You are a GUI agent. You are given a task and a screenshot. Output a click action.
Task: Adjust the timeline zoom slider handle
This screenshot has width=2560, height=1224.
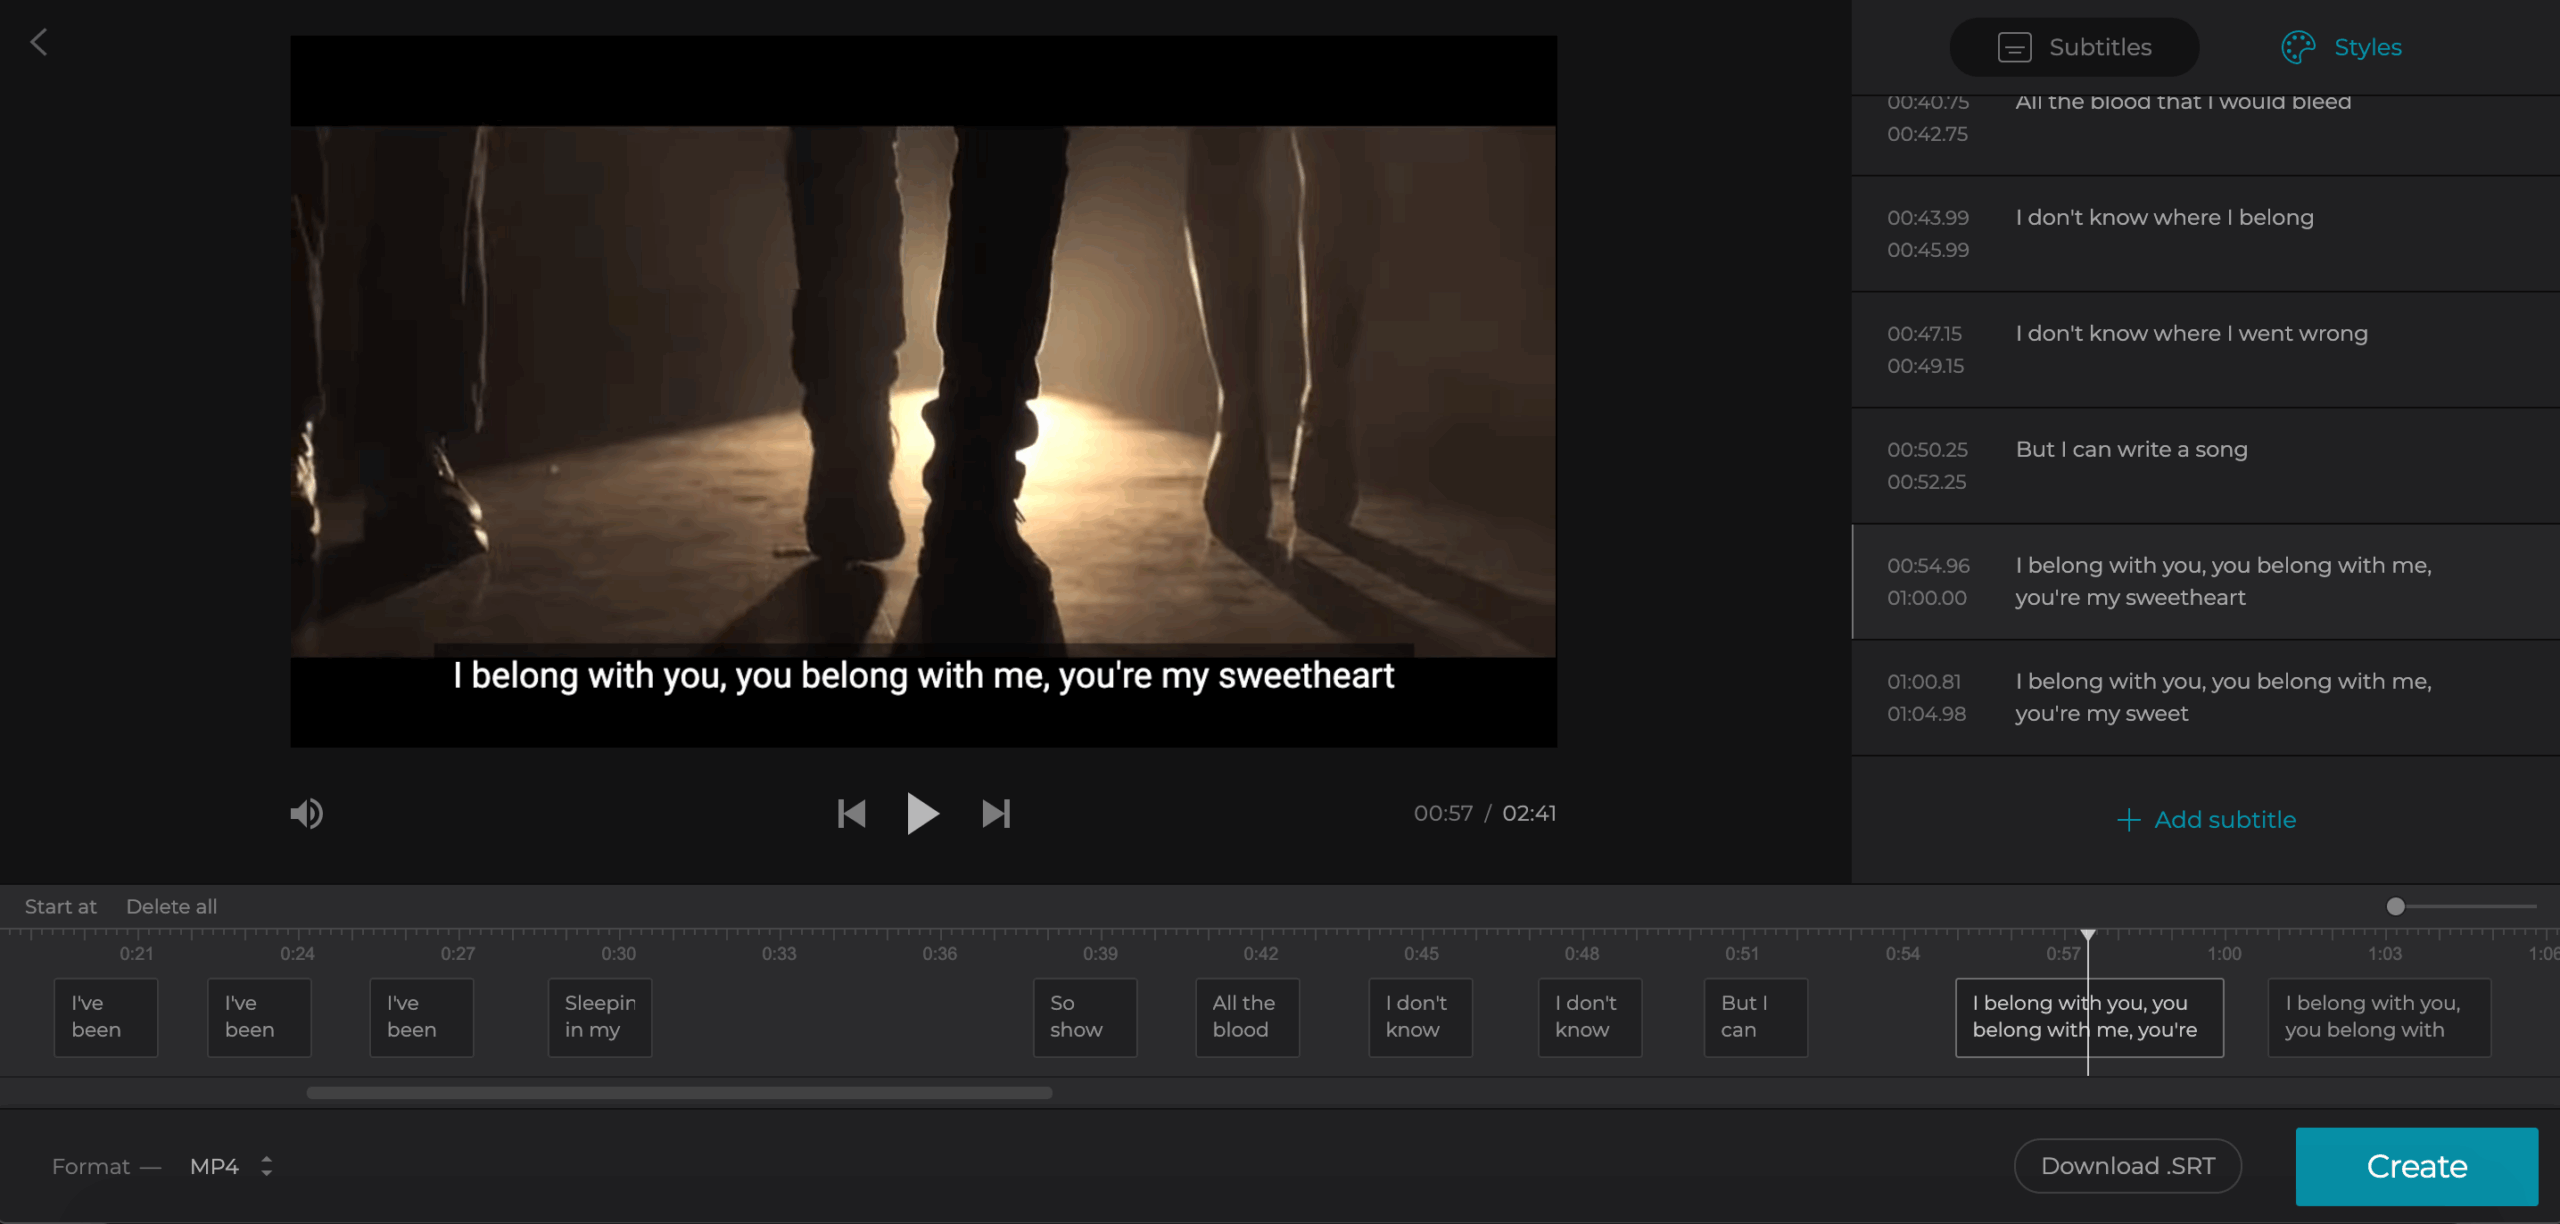pyautogui.click(x=2395, y=907)
